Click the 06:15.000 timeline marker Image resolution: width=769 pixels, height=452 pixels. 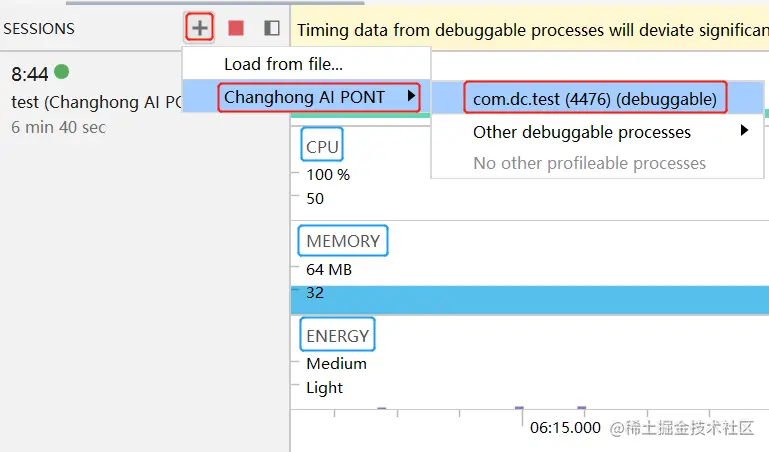coord(565,428)
